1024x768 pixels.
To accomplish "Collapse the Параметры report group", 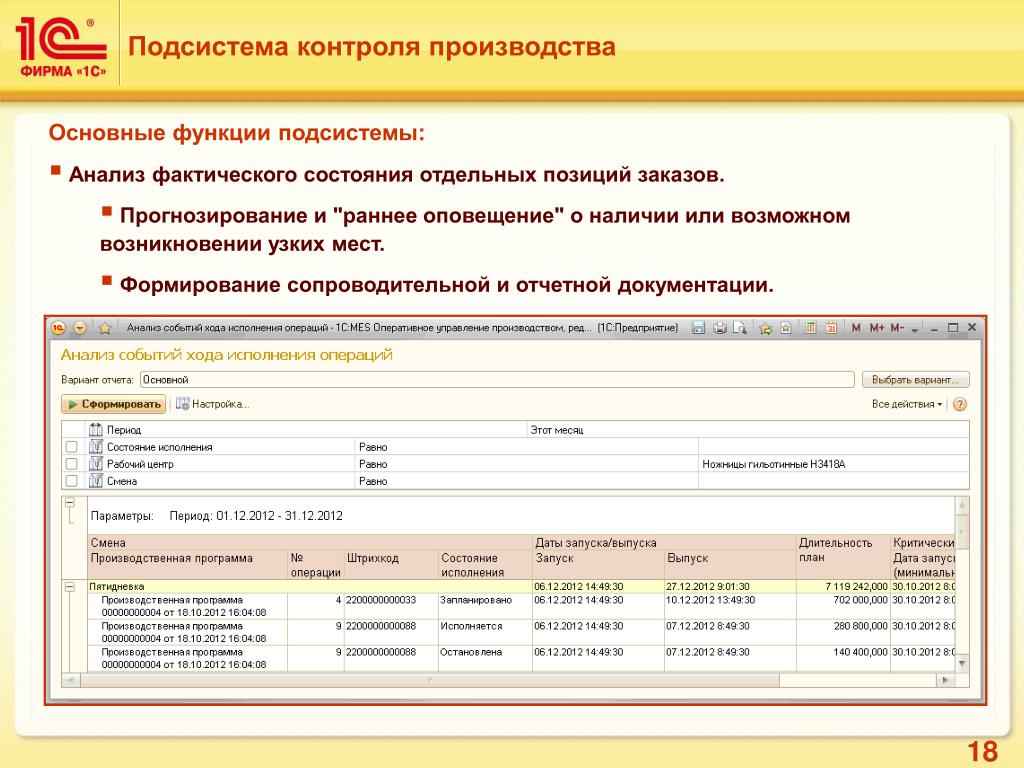I will (70, 504).
